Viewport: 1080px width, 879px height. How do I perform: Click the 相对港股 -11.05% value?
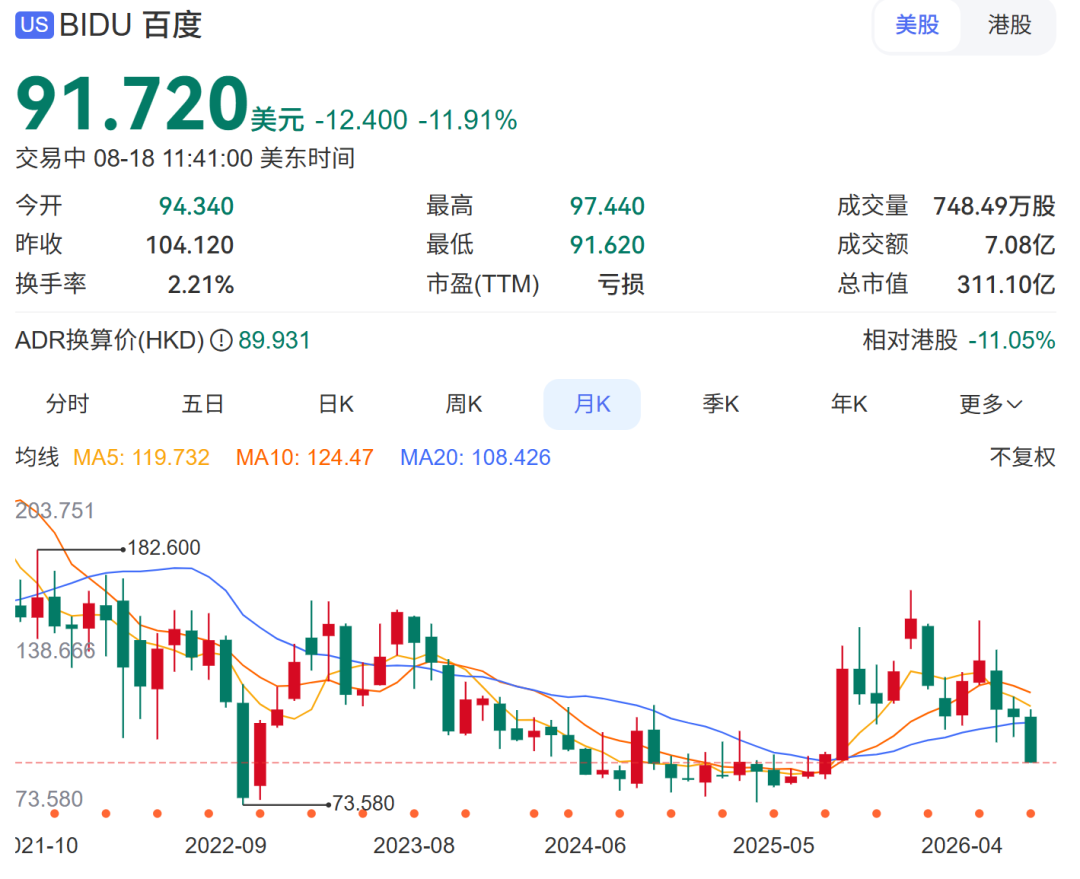1012,340
